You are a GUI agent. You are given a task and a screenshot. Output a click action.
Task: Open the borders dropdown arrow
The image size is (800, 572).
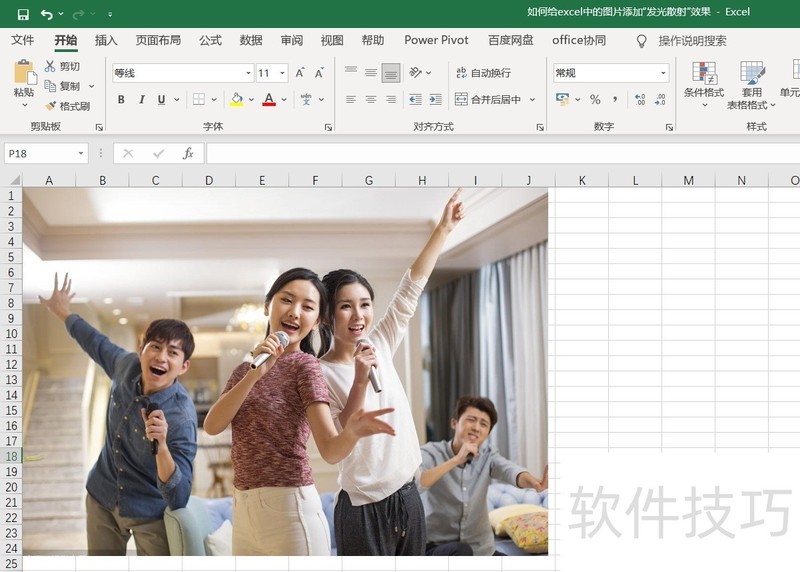tap(214, 100)
